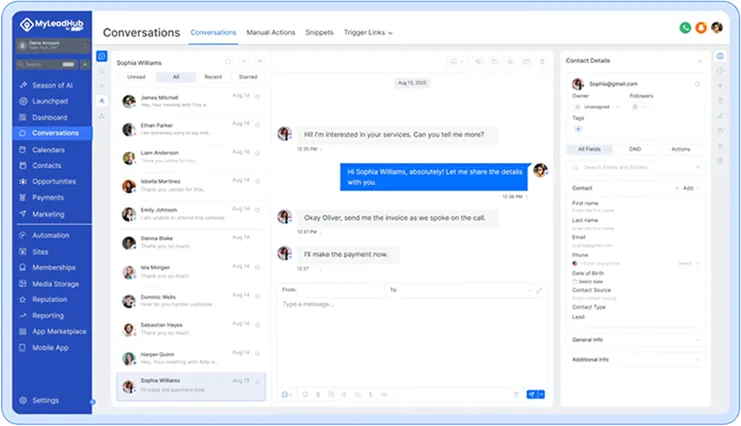741x426 pixels.
Task: Star the Liam Anderson conversation
Action: (258, 153)
